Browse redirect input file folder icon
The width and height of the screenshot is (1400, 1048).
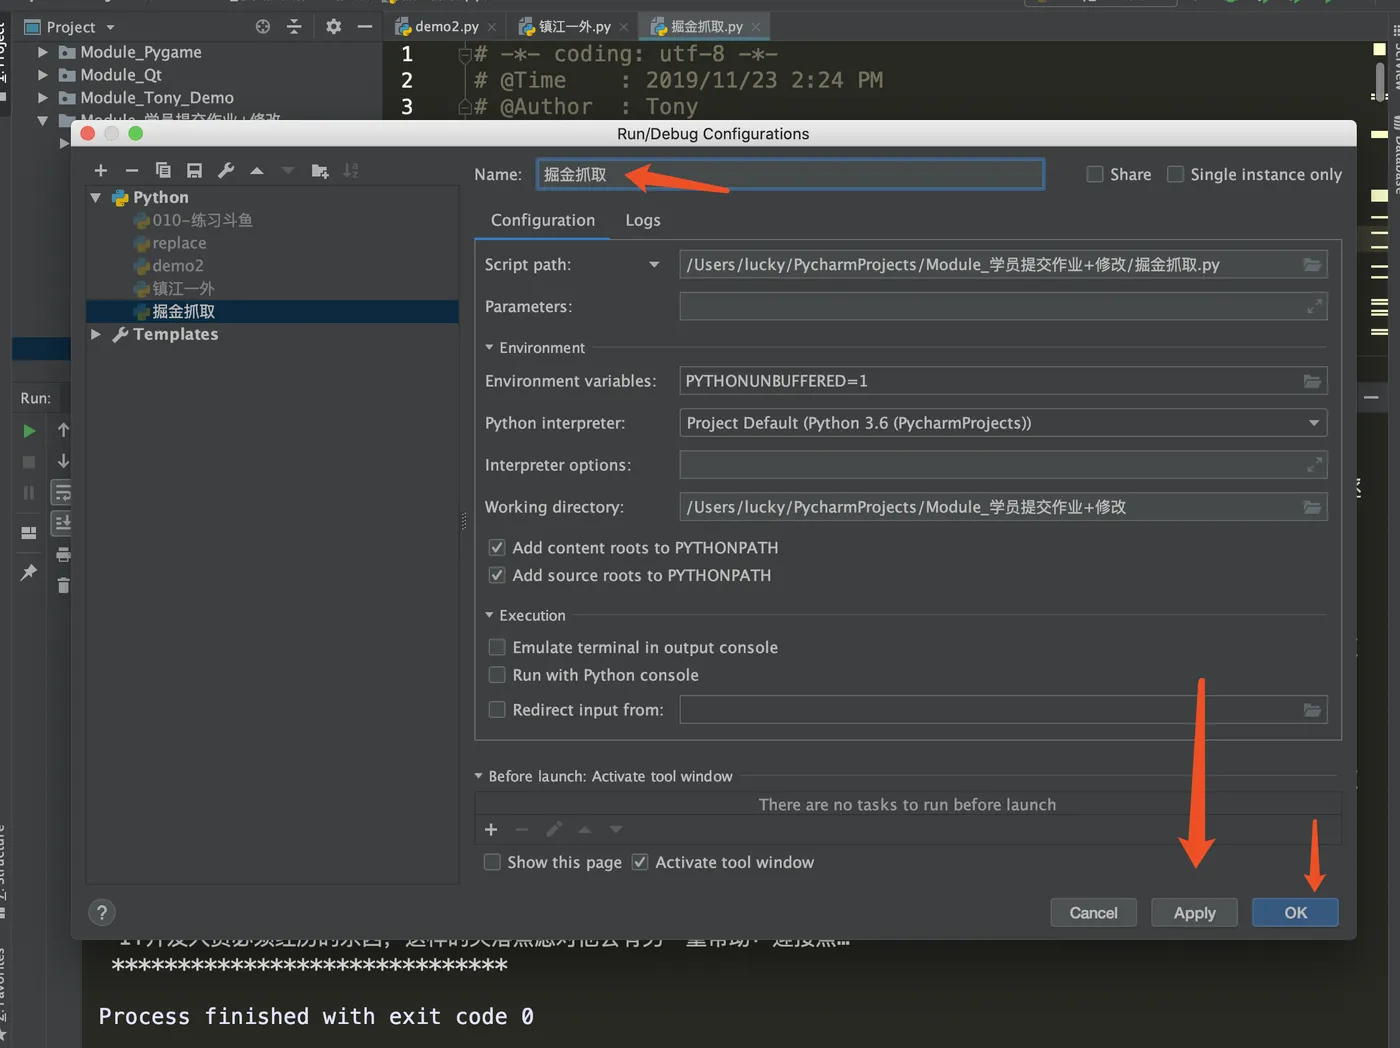(1312, 710)
